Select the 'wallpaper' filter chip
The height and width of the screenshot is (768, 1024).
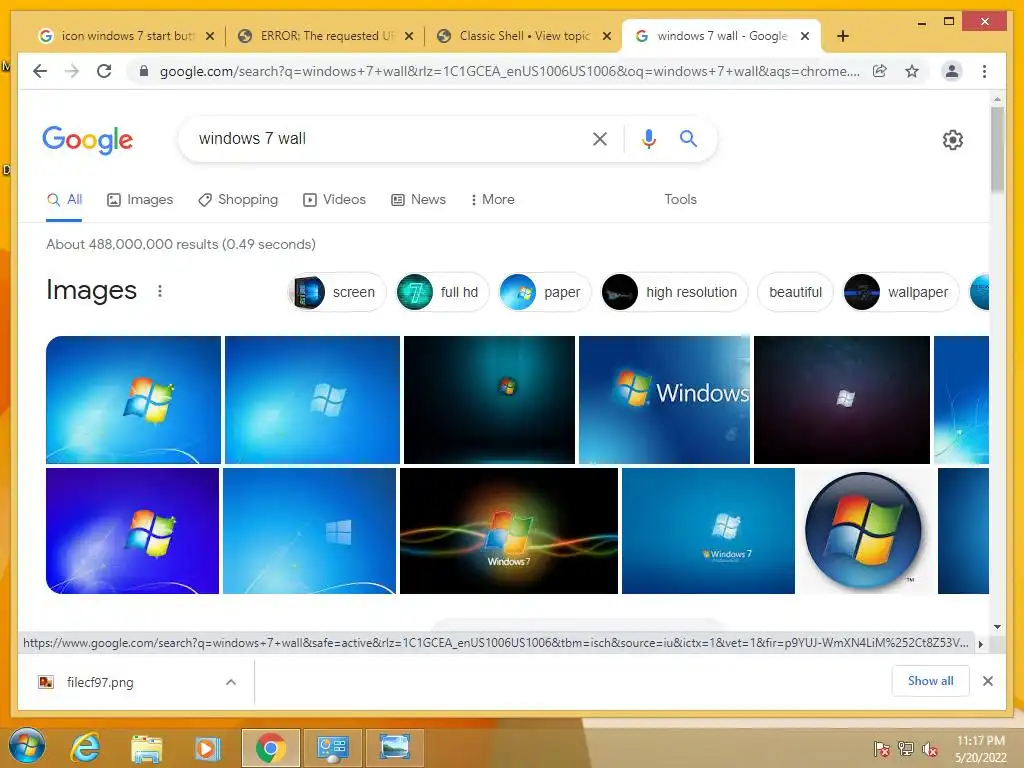click(901, 292)
